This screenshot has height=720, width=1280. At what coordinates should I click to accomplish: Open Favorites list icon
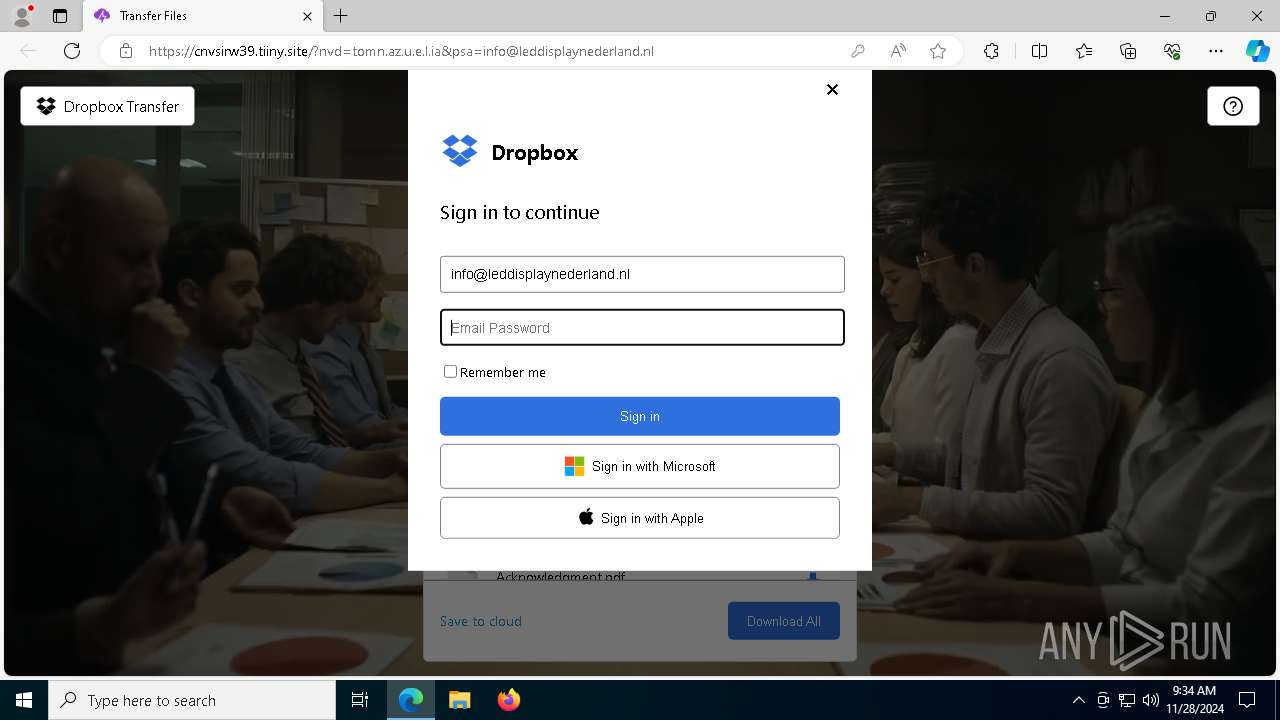1084,51
